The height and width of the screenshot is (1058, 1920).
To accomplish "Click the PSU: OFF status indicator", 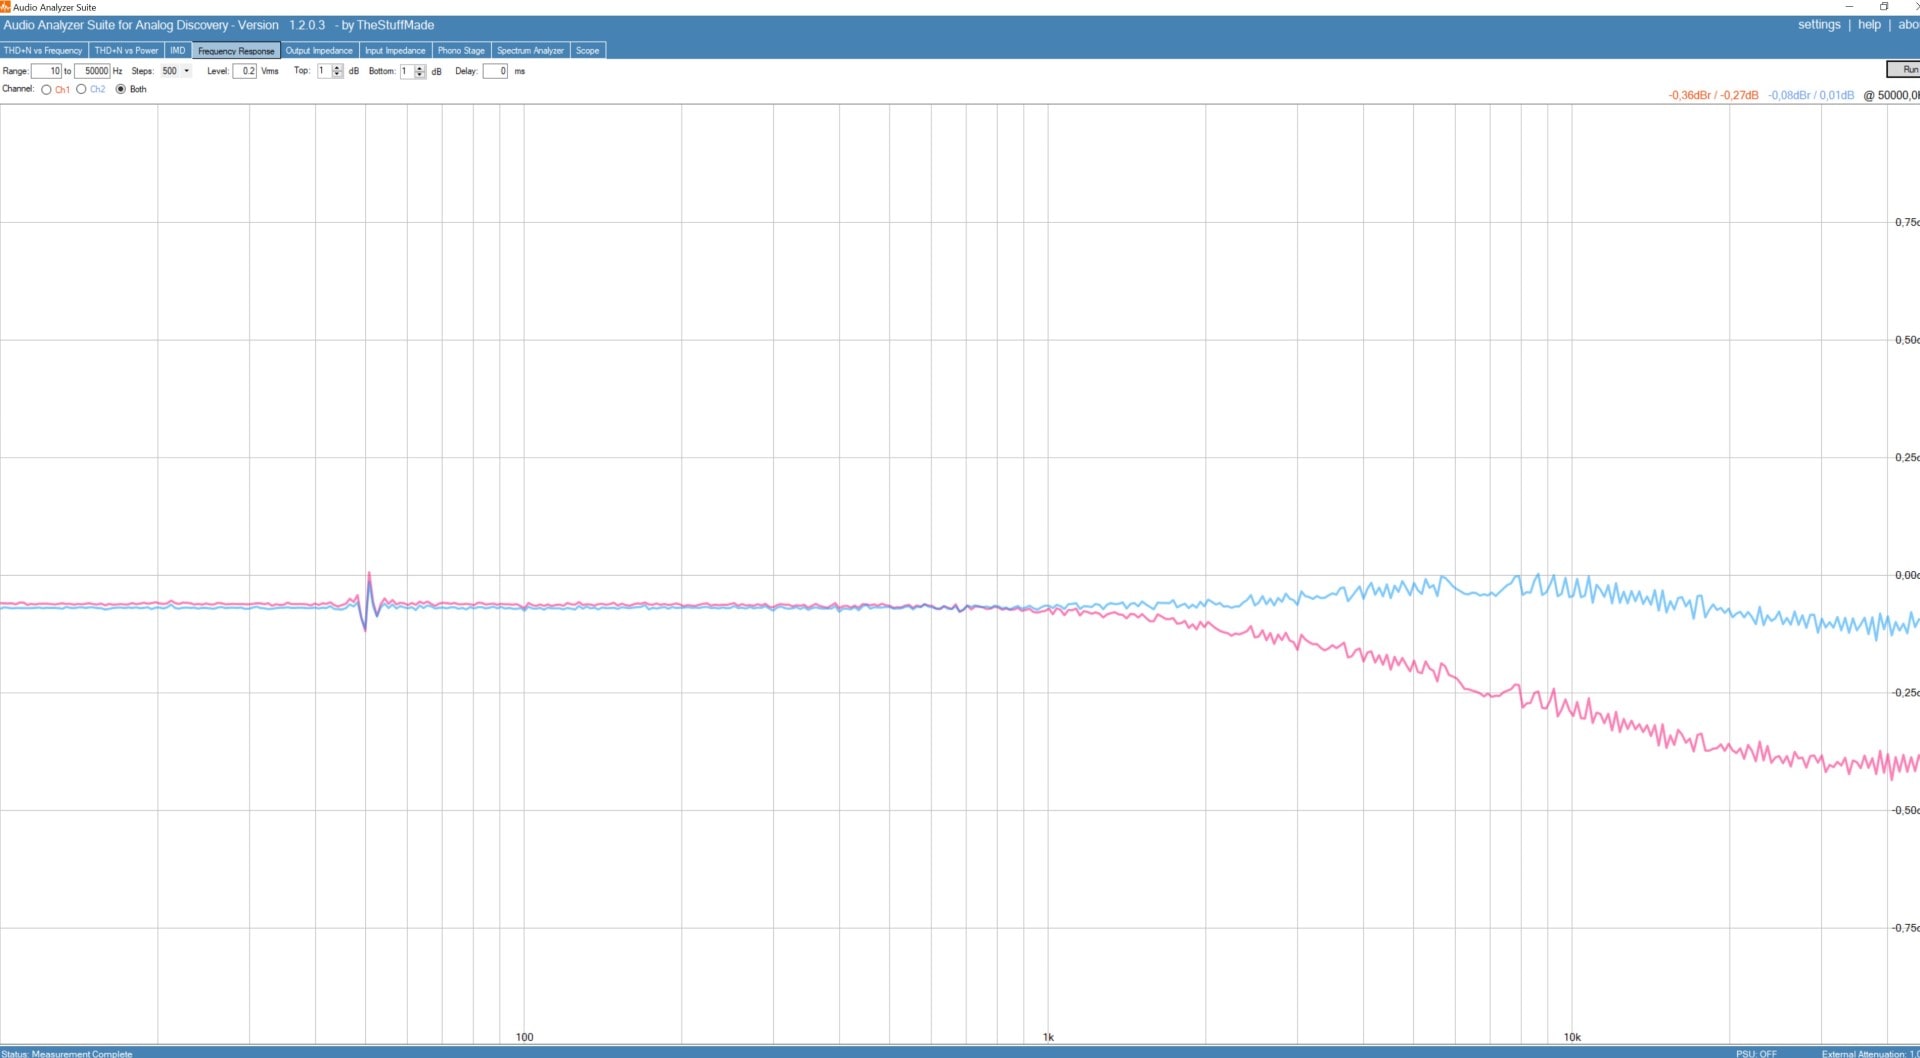I will click(1756, 1053).
